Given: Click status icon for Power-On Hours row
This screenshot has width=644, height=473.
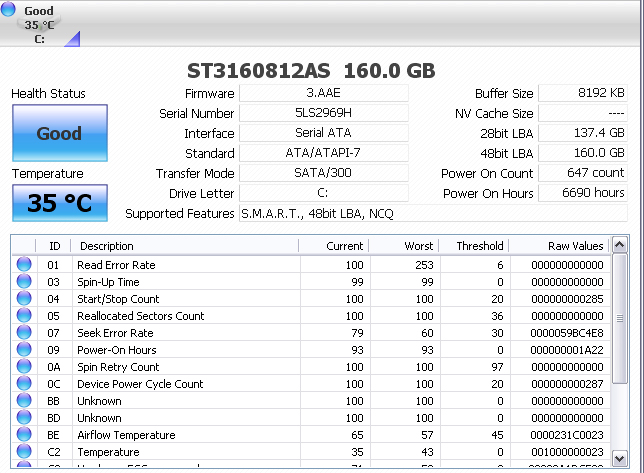Looking at the screenshot, I should click(x=24, y=349).
